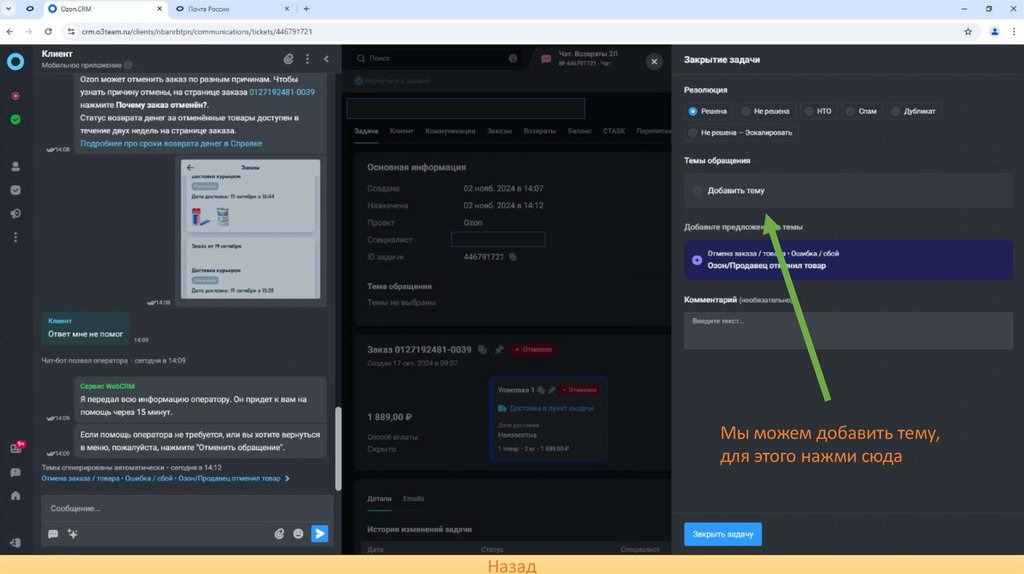Viewport: 1024px width, 574px height.
Task: Open the orders screenshot thumbnail in chat
Action: 250,229
